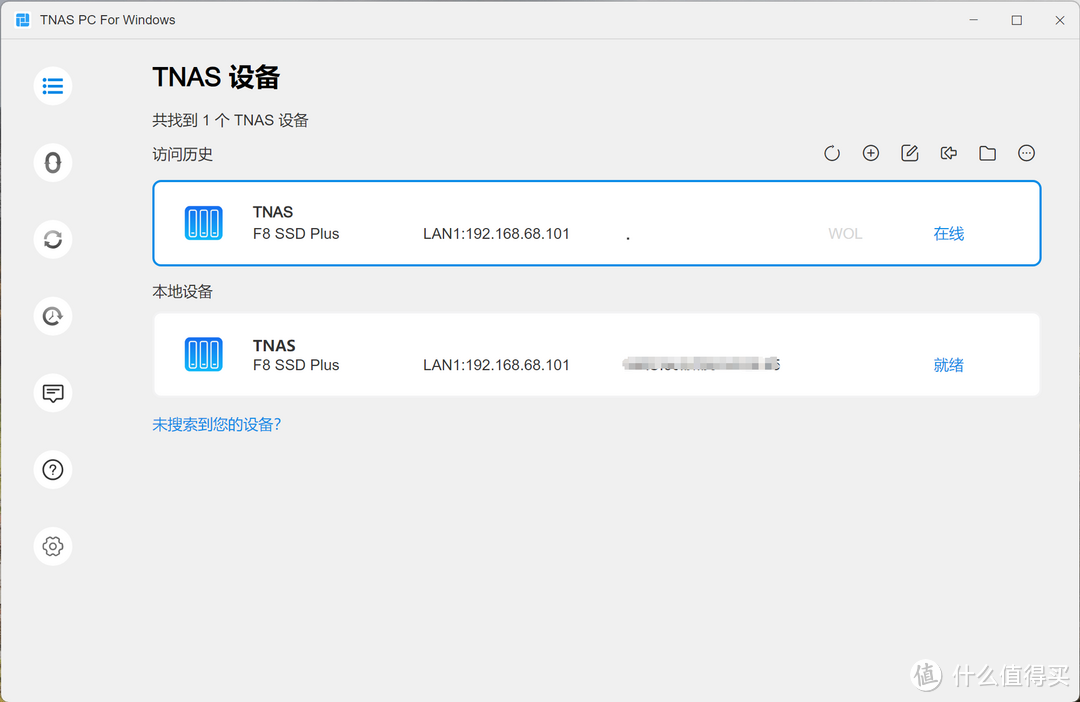1080x702 pixels.
Task: Click the device icon in 访问历史 row
Action: 203,223
